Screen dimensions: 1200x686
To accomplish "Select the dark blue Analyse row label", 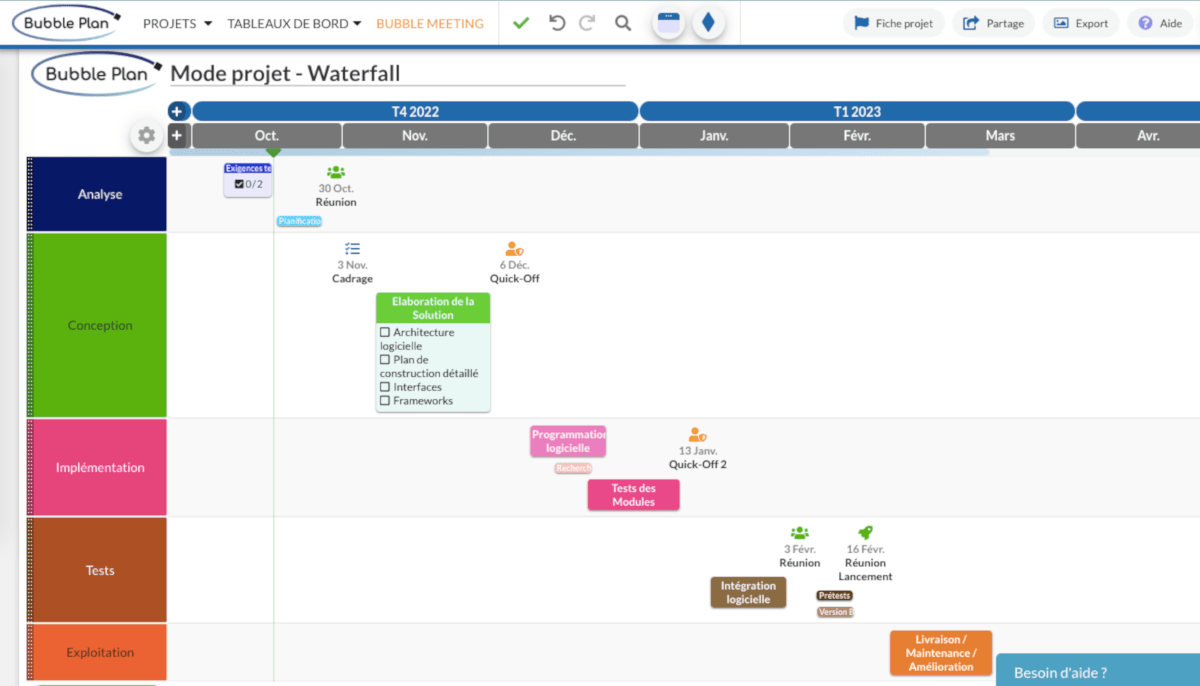I will 100,194.
